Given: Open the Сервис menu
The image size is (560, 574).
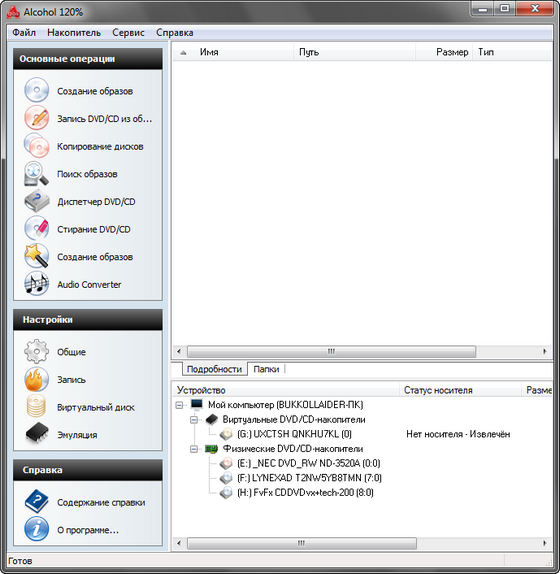Looking at the screenshot, I should (x=128, y=33).
